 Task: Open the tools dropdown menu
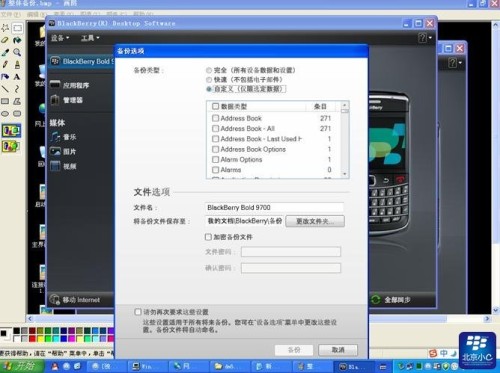tap(90, 38)
